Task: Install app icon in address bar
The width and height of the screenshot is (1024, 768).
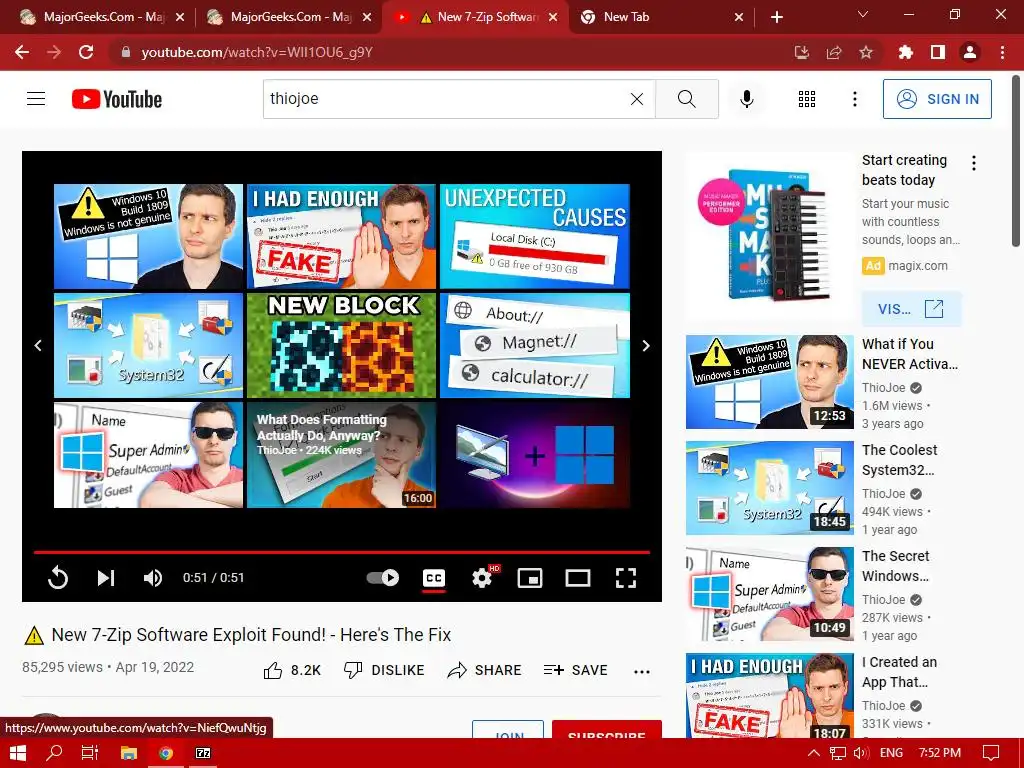Action: 801,52
